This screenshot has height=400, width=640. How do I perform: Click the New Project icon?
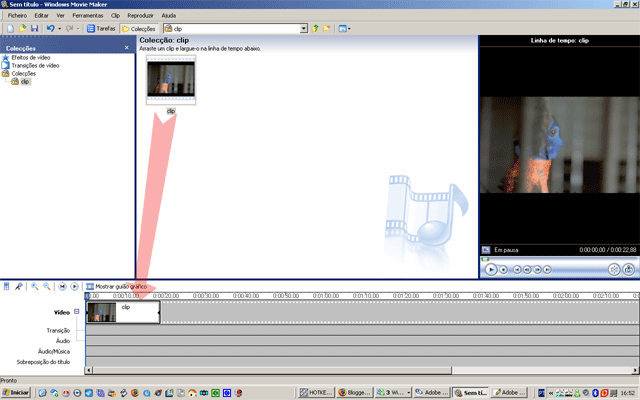(x=11, y=29)
